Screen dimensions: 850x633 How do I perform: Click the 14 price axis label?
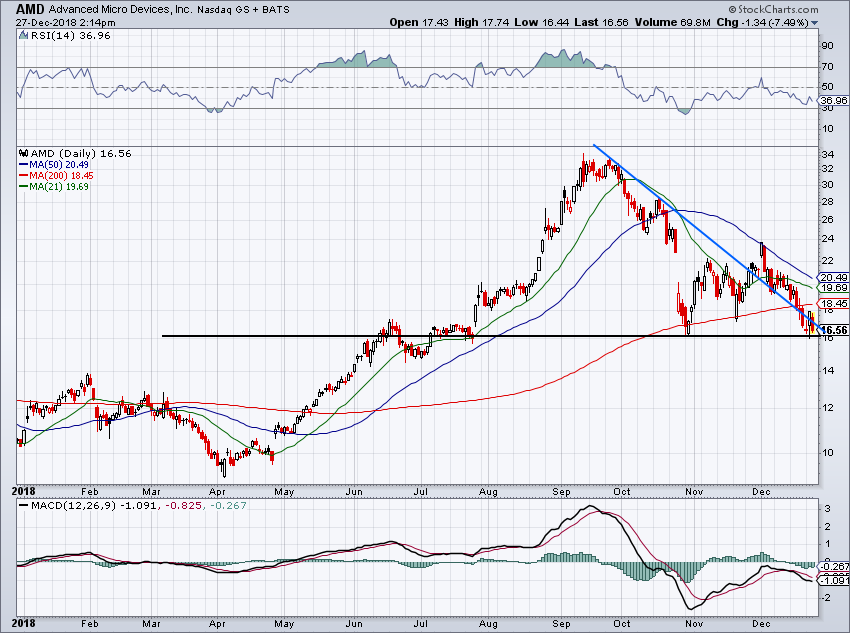click(827, 371)
